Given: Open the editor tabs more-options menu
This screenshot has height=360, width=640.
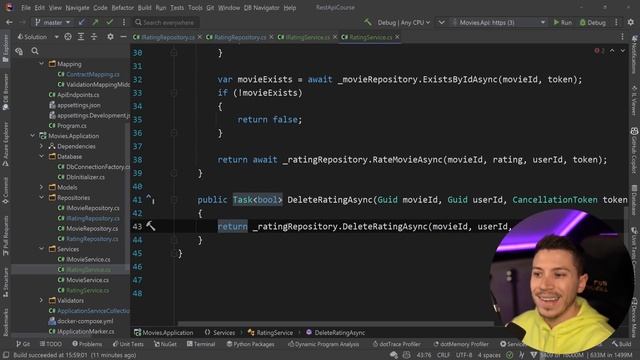Looking at the screenshot, I should [x=622, y=37].
